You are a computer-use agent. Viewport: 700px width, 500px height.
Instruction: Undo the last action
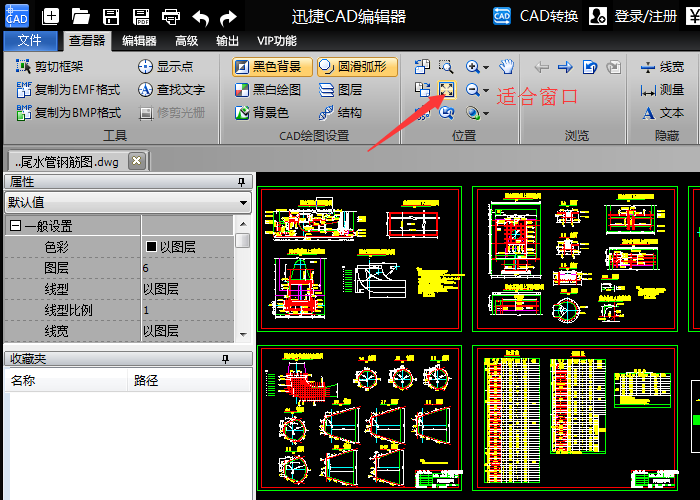click(x=200, y=18)
